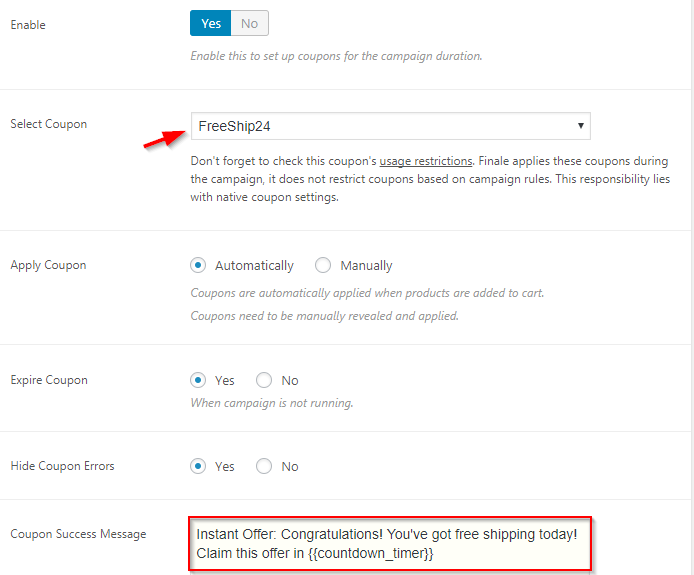Open the usage restrictions link
Screen dimensions: 694x575
click(x=426, y=161)
